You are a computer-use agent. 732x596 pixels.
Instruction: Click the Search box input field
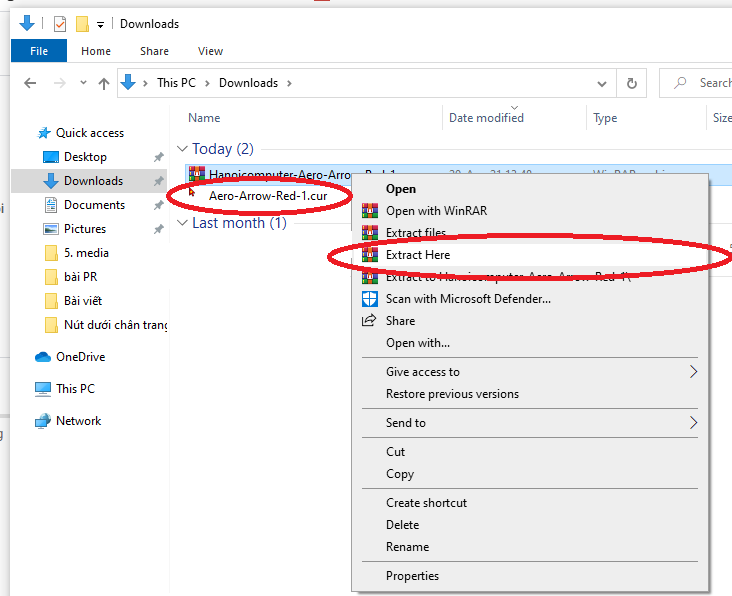(x=711, y=83)
